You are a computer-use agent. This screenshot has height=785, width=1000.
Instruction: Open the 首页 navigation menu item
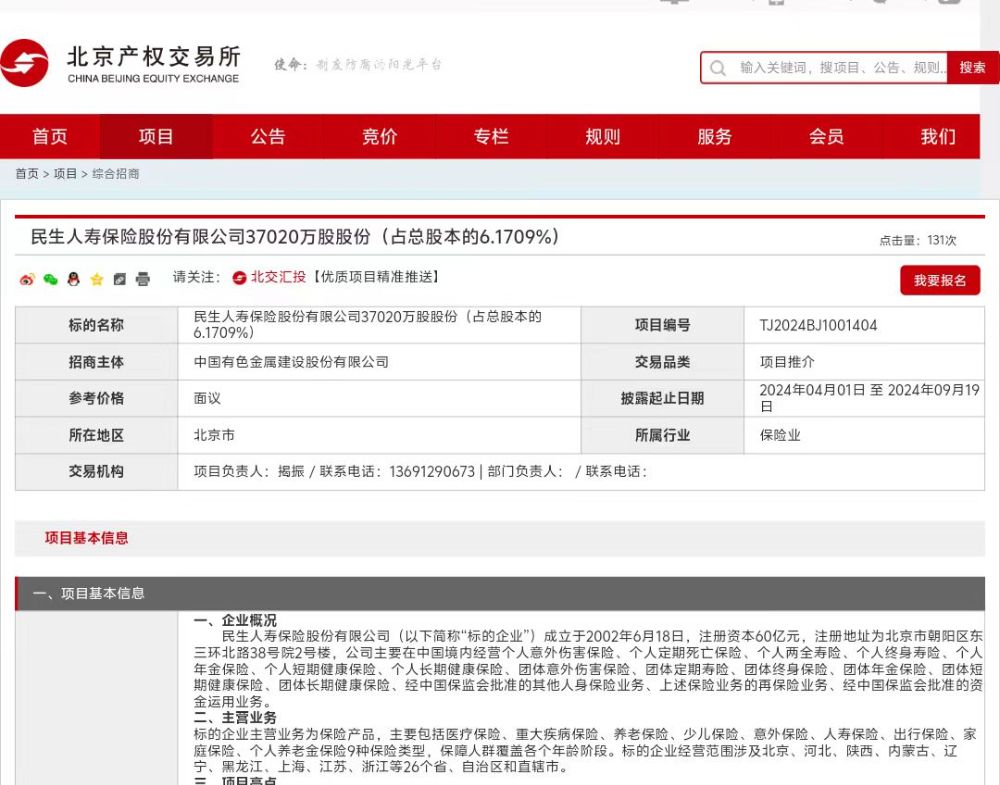click(x=50, y=136)
